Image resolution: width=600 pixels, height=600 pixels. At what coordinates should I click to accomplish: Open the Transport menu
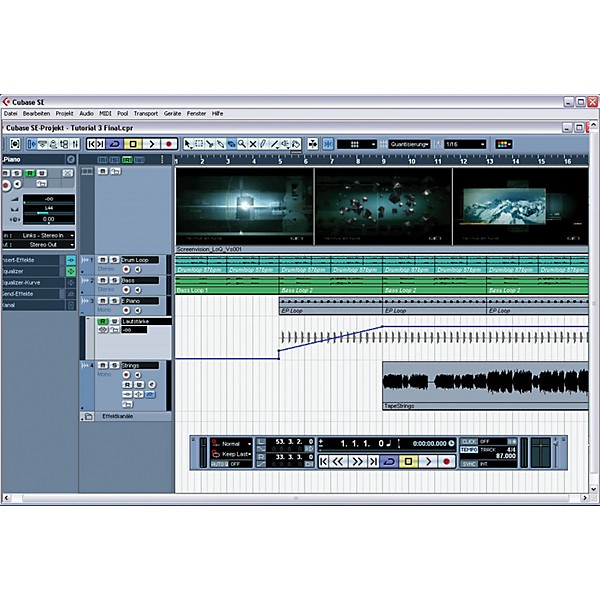pyautogui.click(x=146, y=114)
